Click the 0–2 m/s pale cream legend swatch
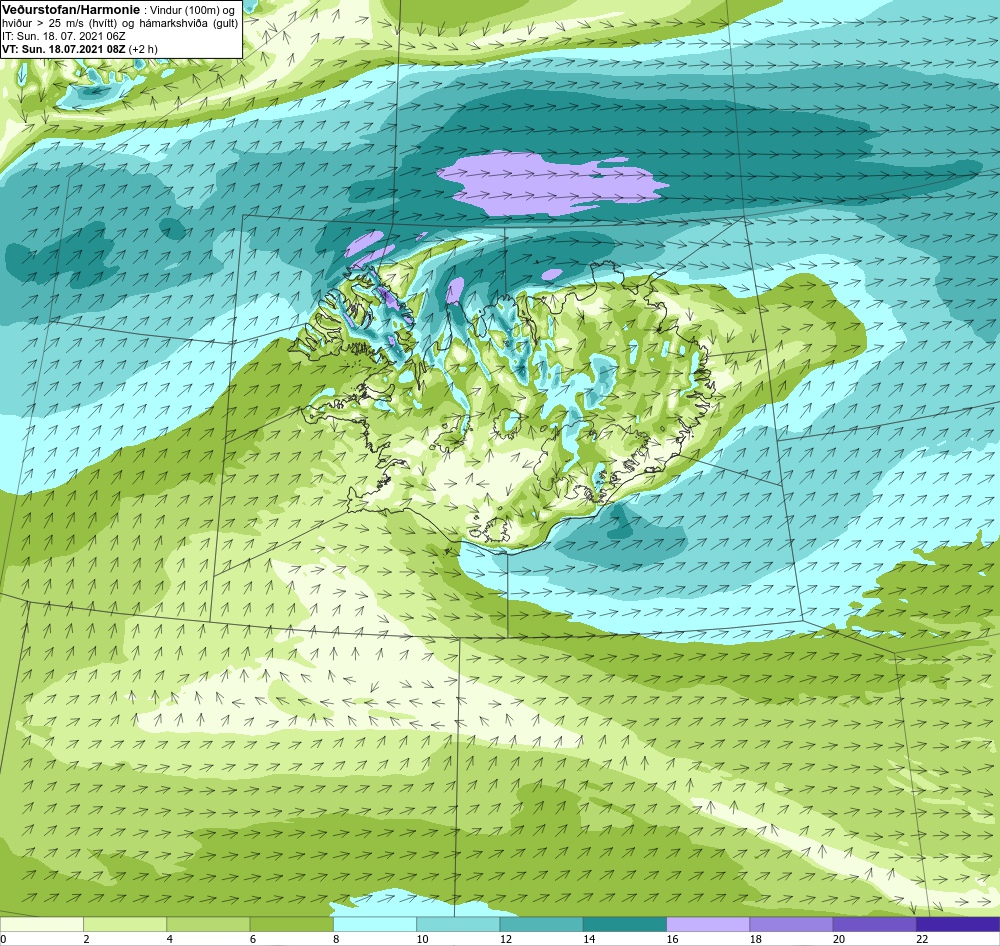Viewport: 1000px width, 946px height. tap(41, 924)
